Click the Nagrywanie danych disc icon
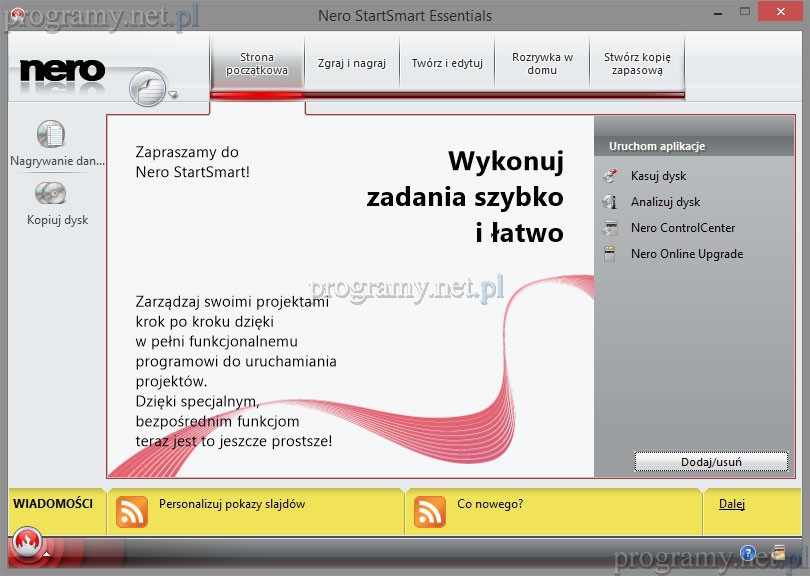Image resolution: width=810 pixels, height=576 pixels. click(x=50, y=134)
